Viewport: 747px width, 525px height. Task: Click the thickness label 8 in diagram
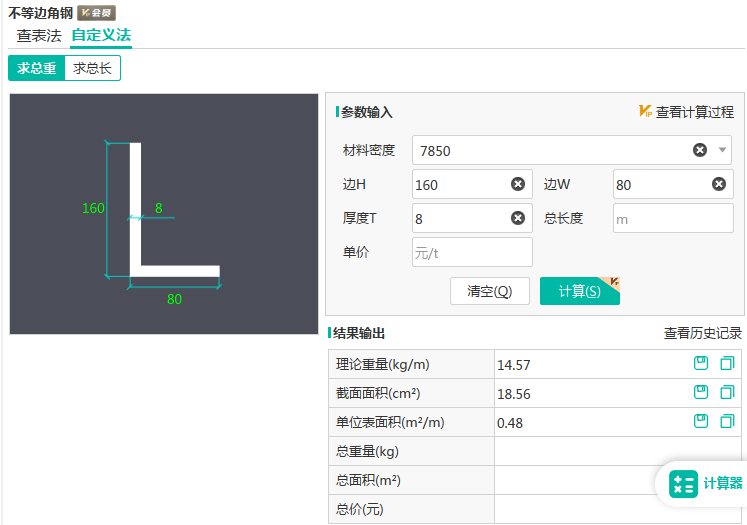(159, 208)
